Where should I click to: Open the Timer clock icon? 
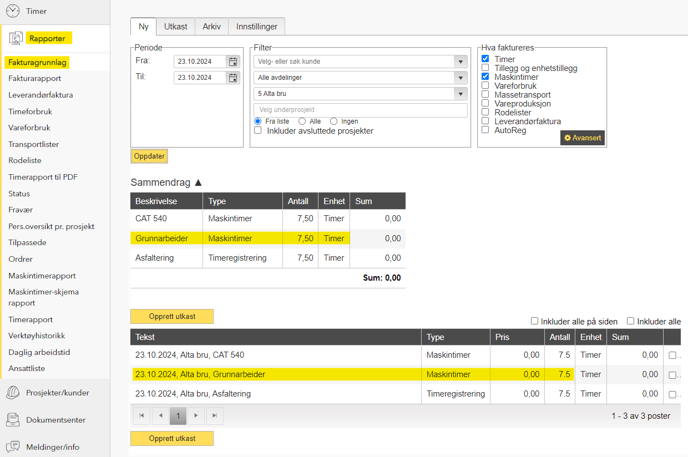click(x=13, y=11)
